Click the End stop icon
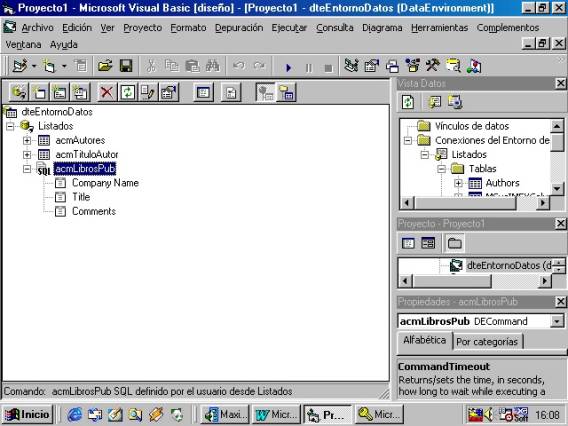Screen dimensions: 568x426 coord(328,67)
